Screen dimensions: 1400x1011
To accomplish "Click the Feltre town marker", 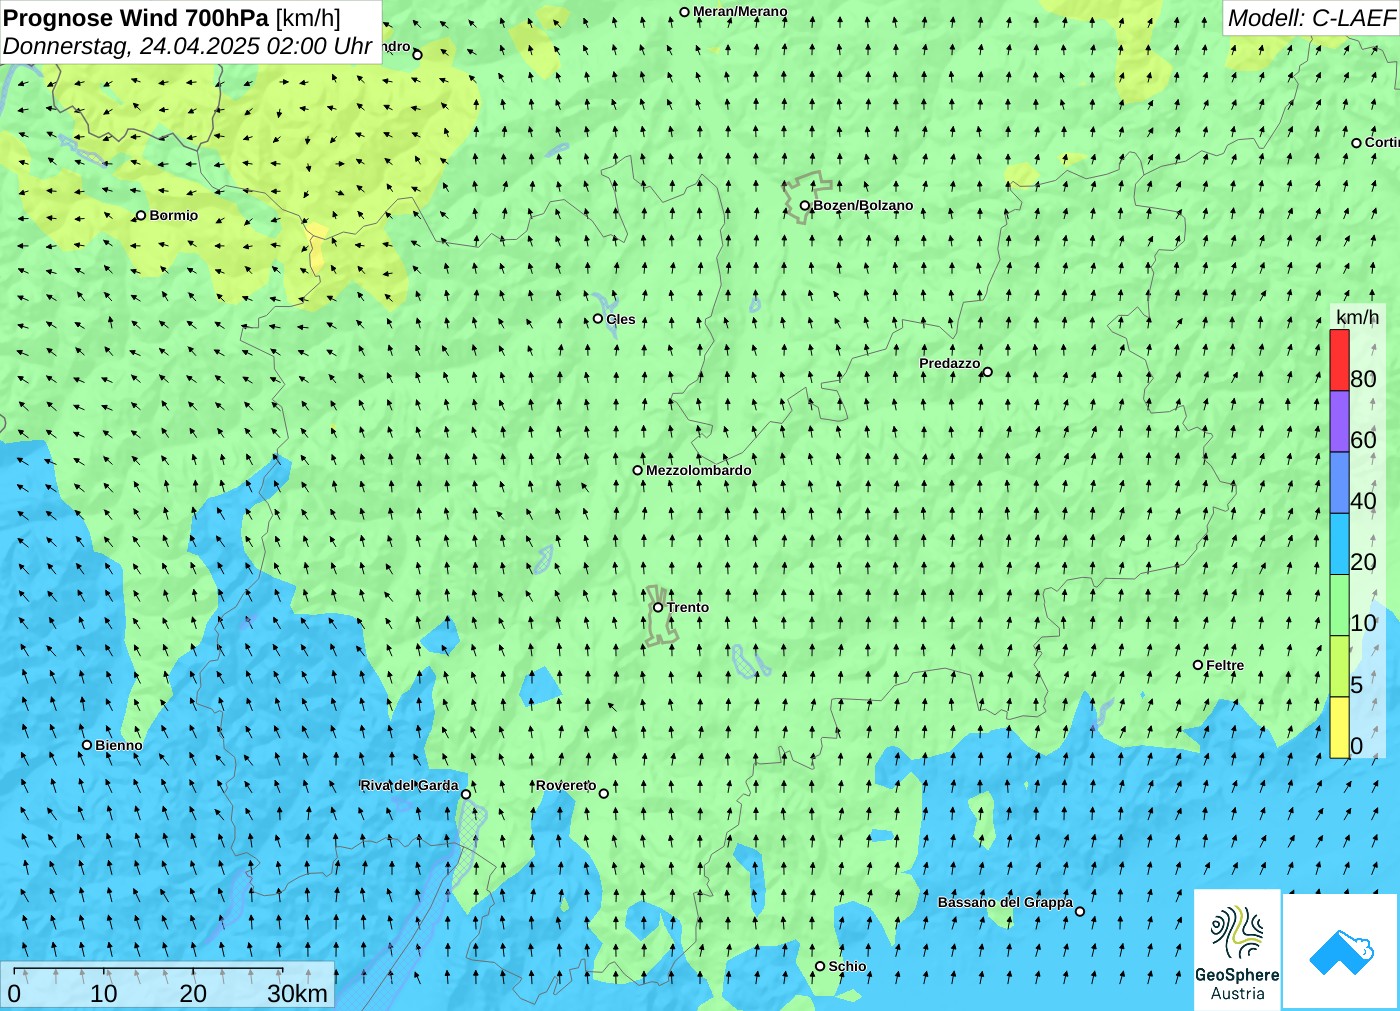I will click(1198, 665).
